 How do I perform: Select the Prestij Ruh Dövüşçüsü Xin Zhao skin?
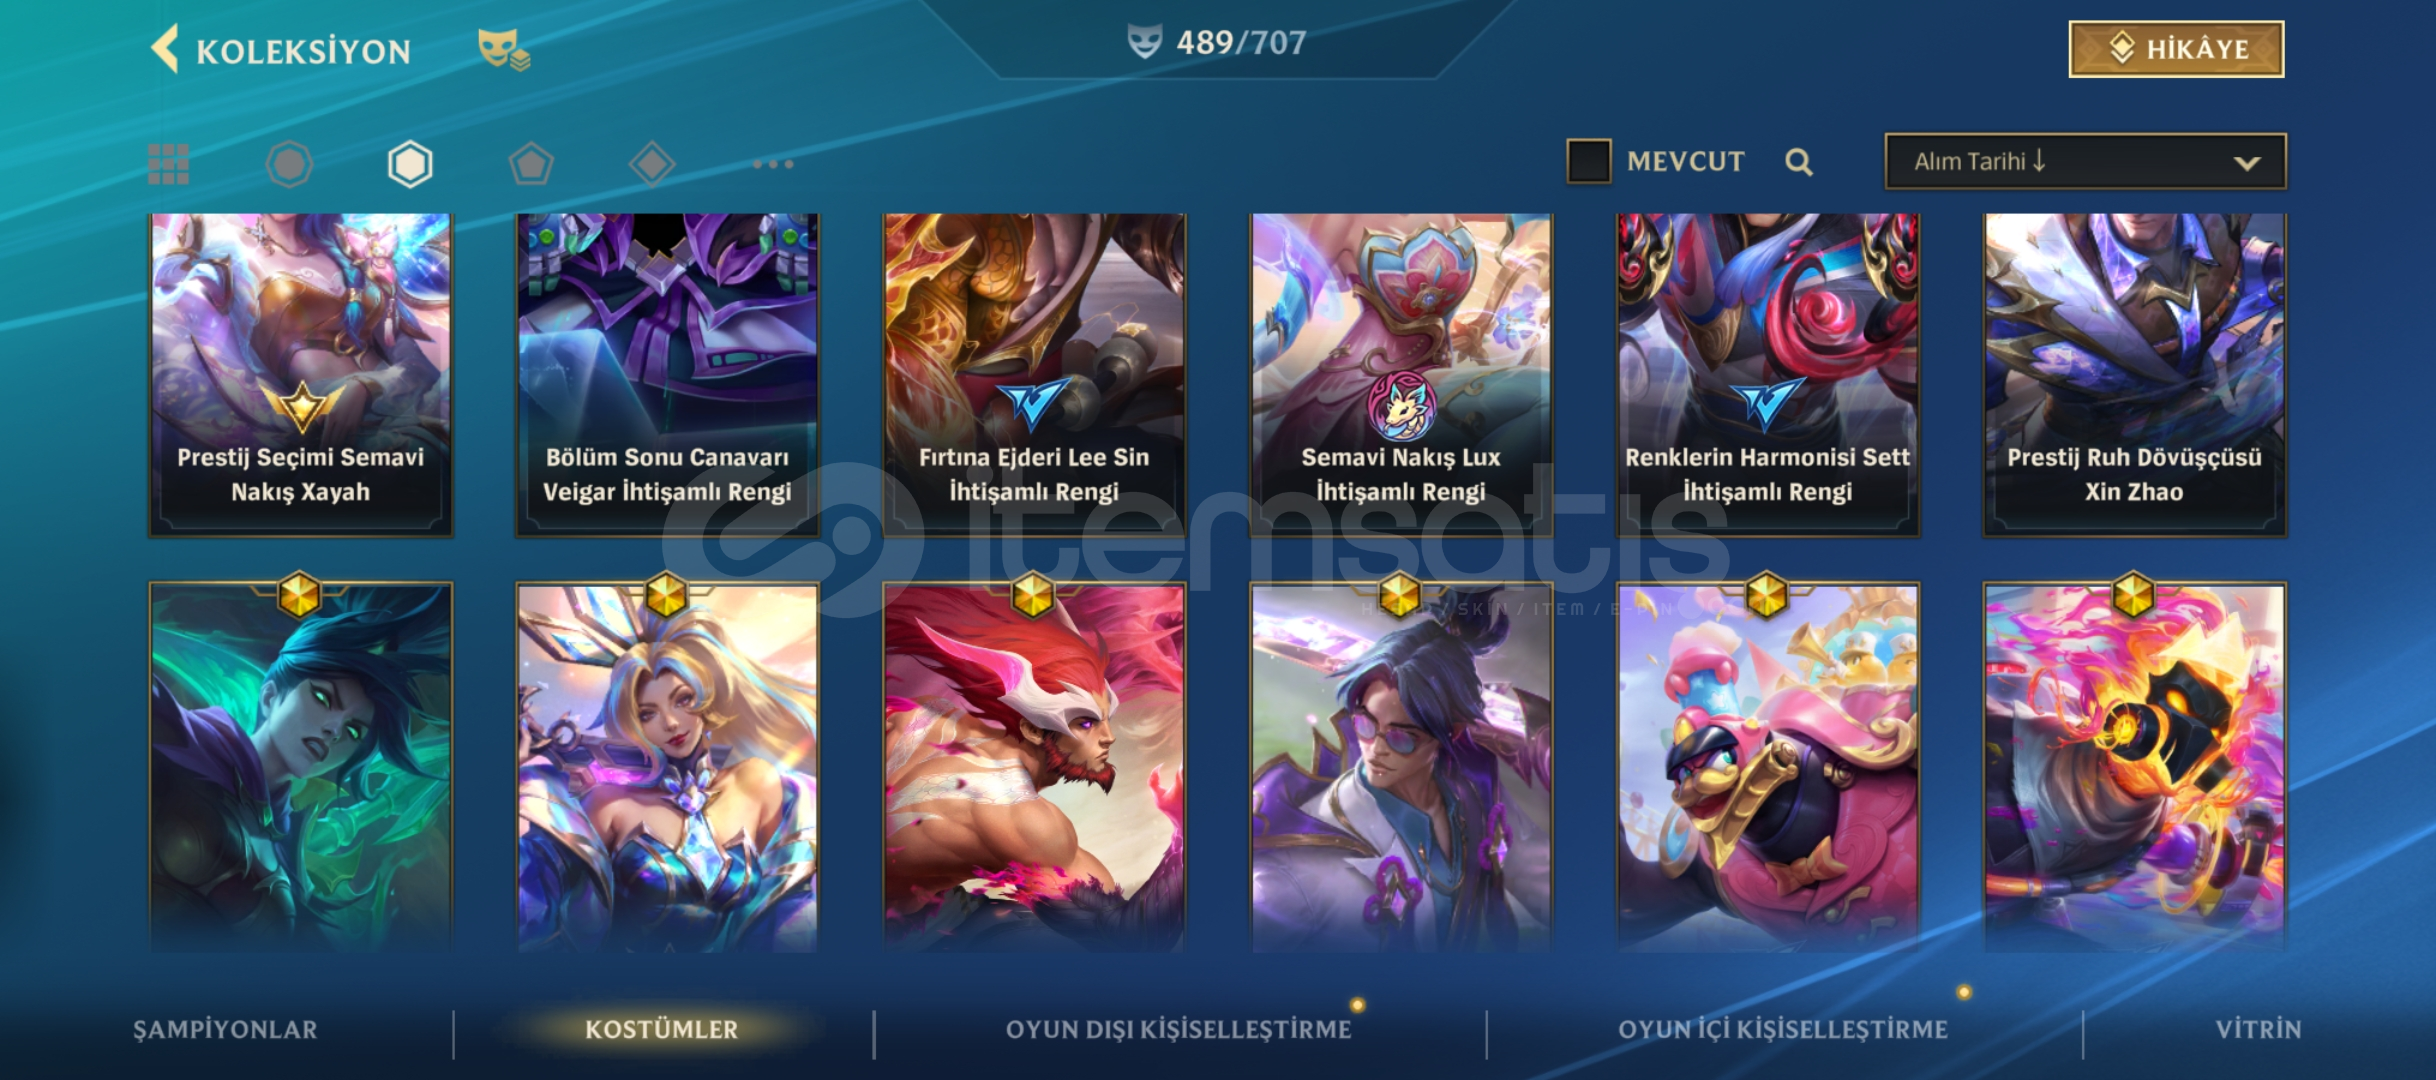coord(2134,375)
